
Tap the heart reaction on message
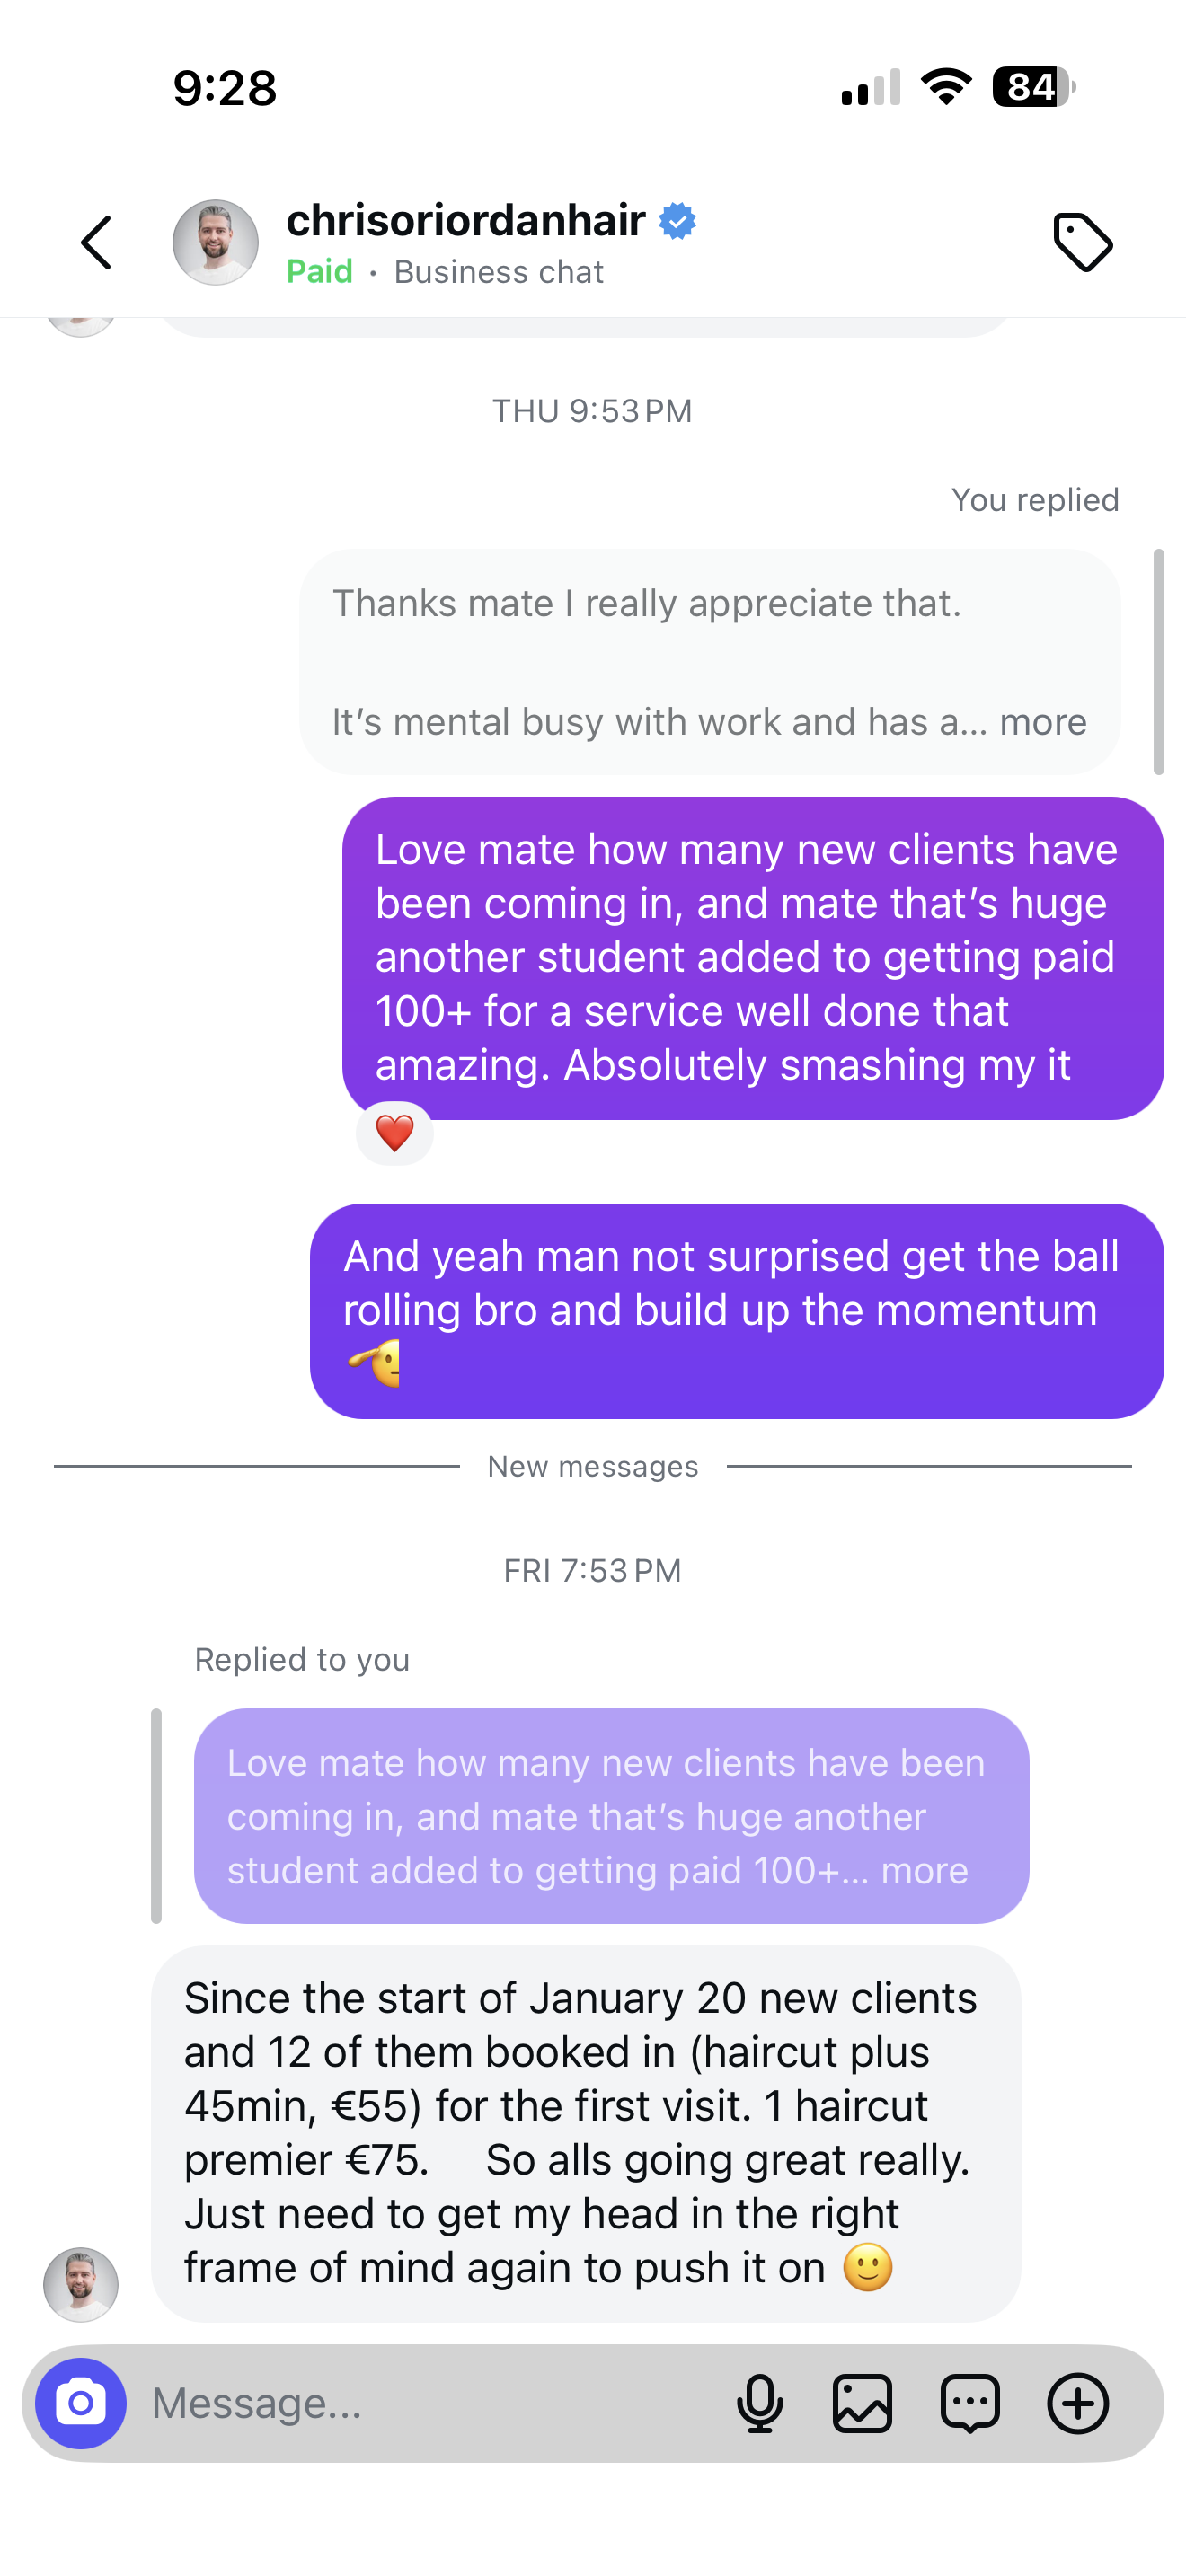click(395, 1134)
